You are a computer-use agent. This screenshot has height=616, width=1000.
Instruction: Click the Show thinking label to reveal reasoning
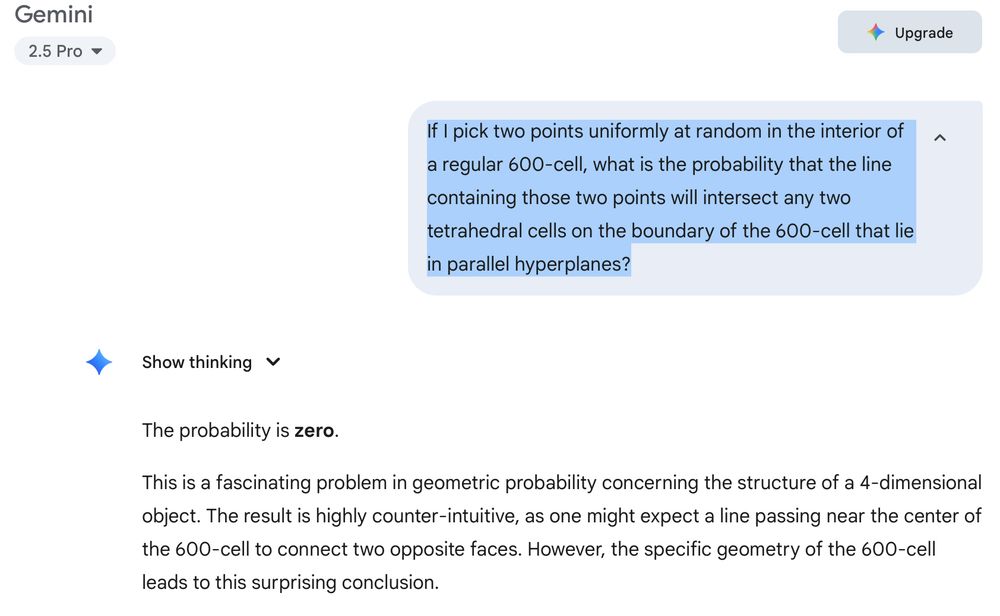pos(197,362)
